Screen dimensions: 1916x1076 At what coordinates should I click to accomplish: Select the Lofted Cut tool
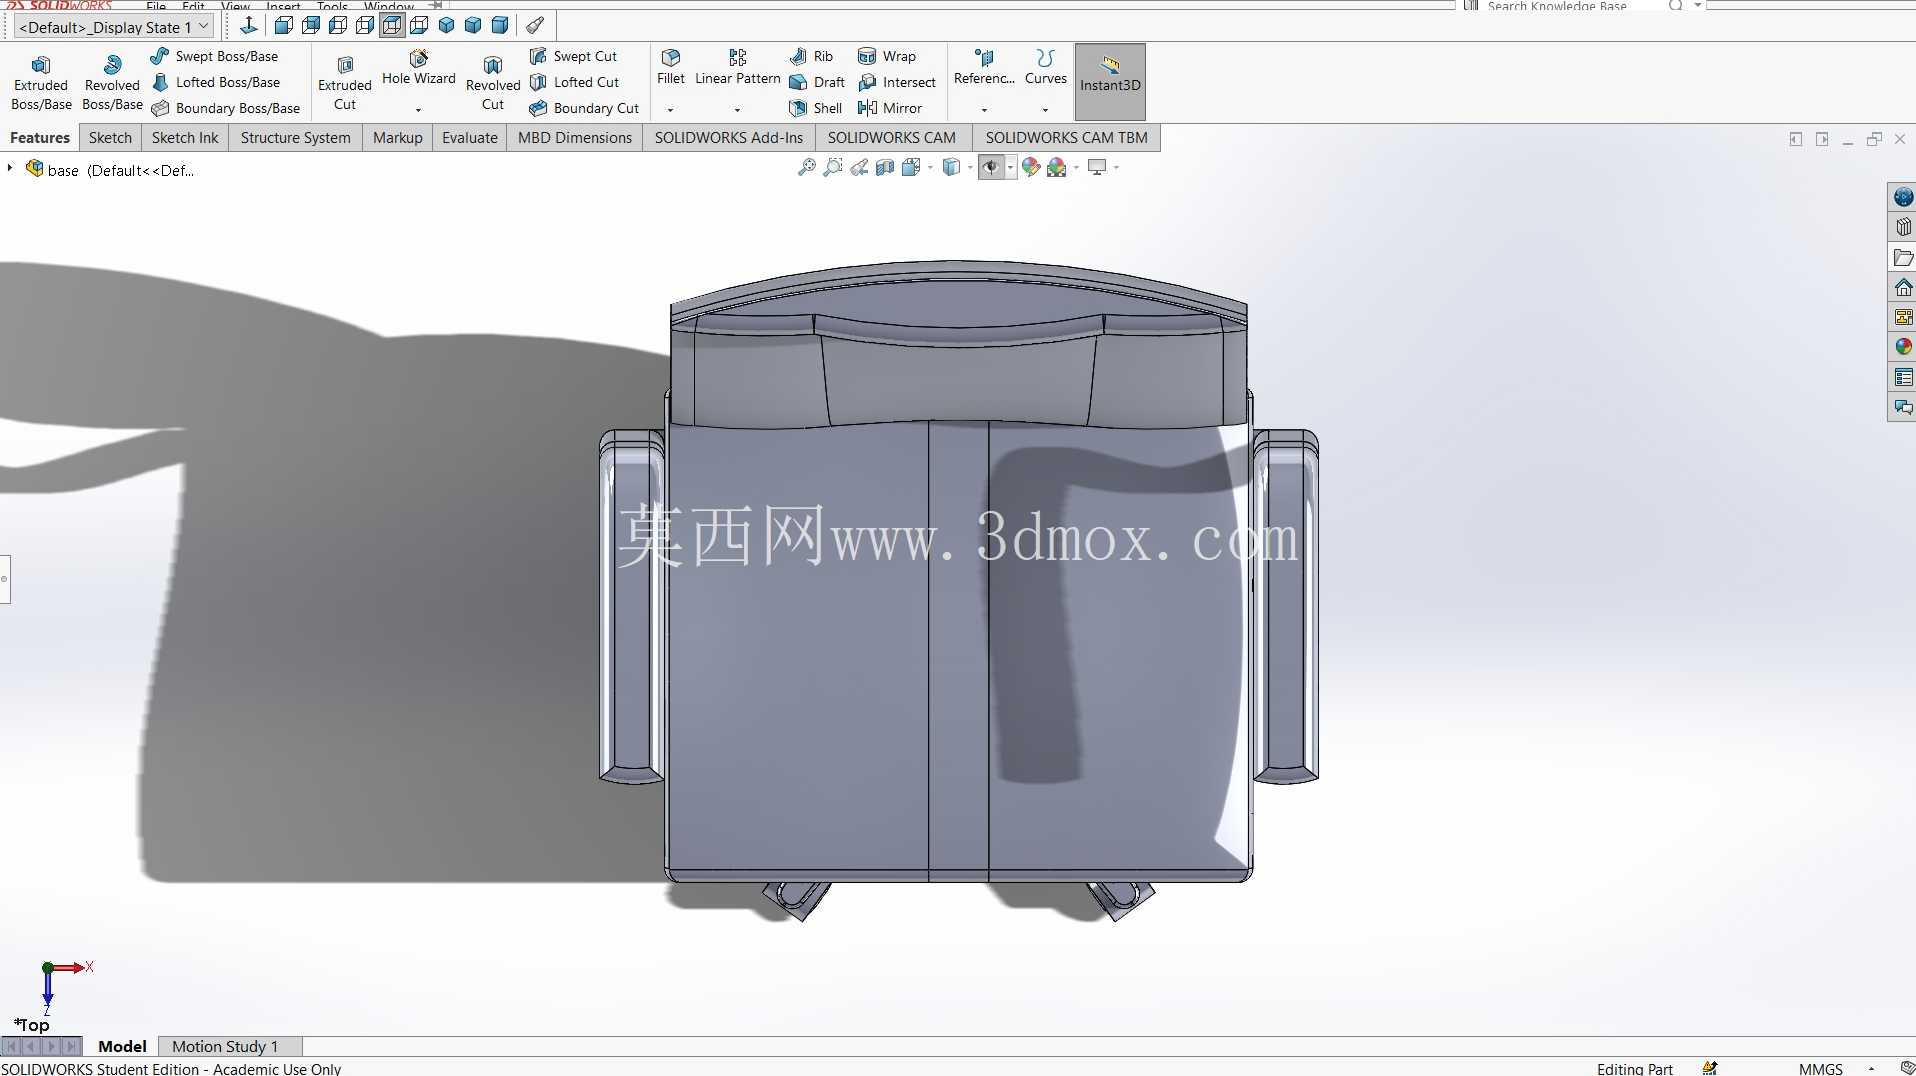coord(575,82)
